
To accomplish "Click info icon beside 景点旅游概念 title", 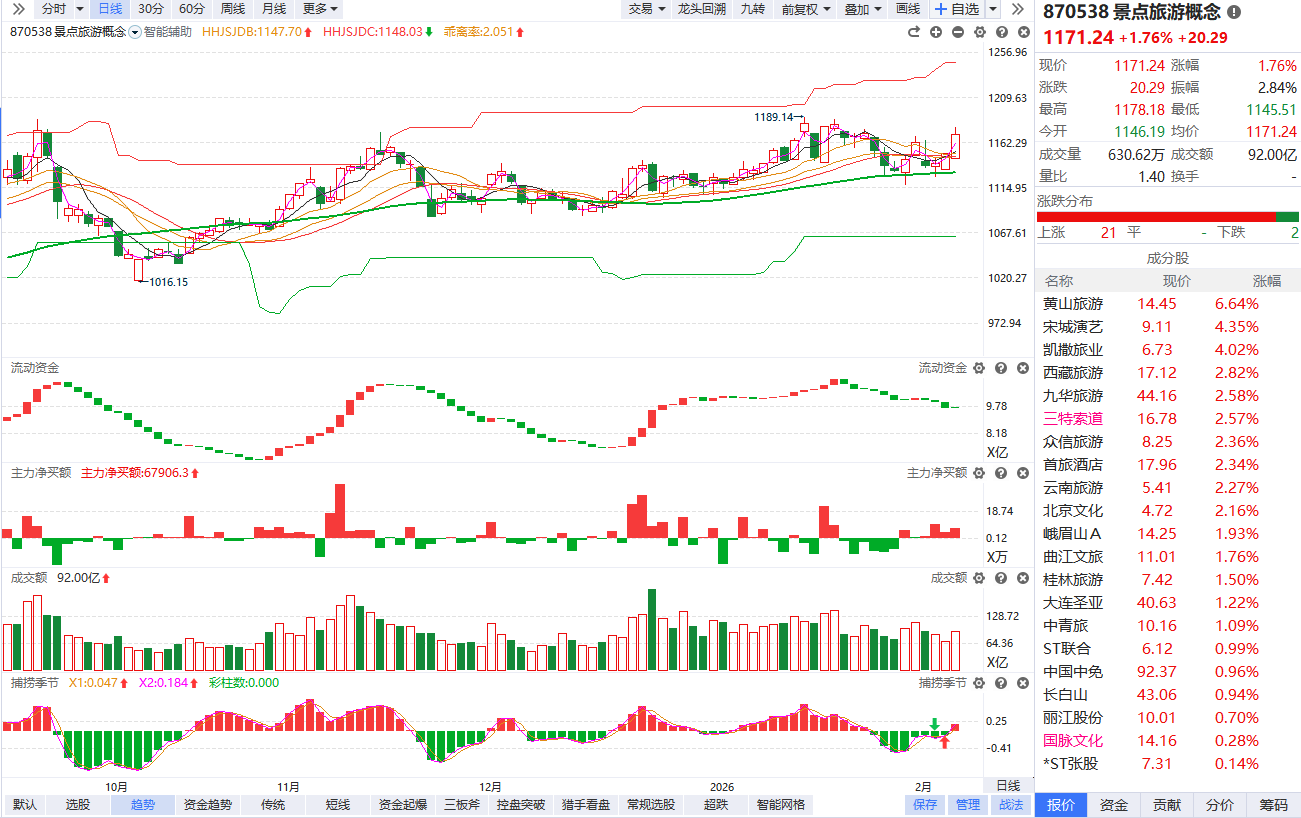I will [1234, 13].
